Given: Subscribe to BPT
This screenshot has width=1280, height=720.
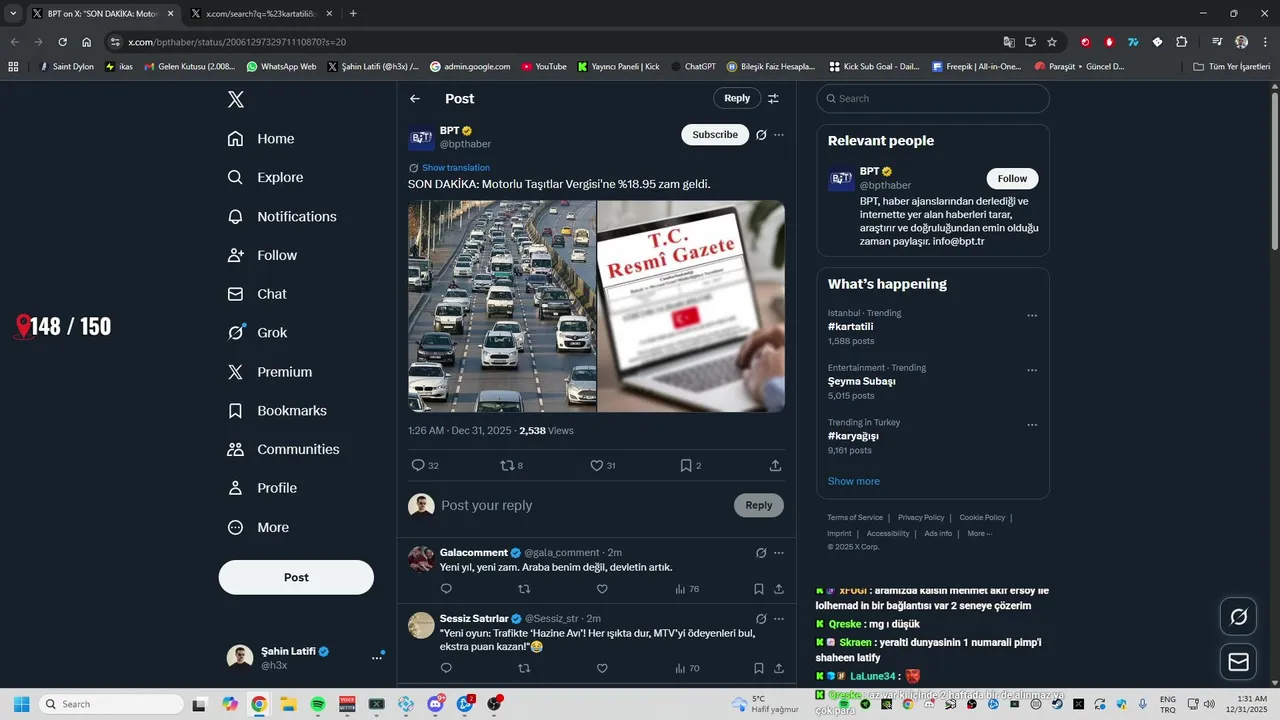Looking at the screenshot, I should pos(715,134).
